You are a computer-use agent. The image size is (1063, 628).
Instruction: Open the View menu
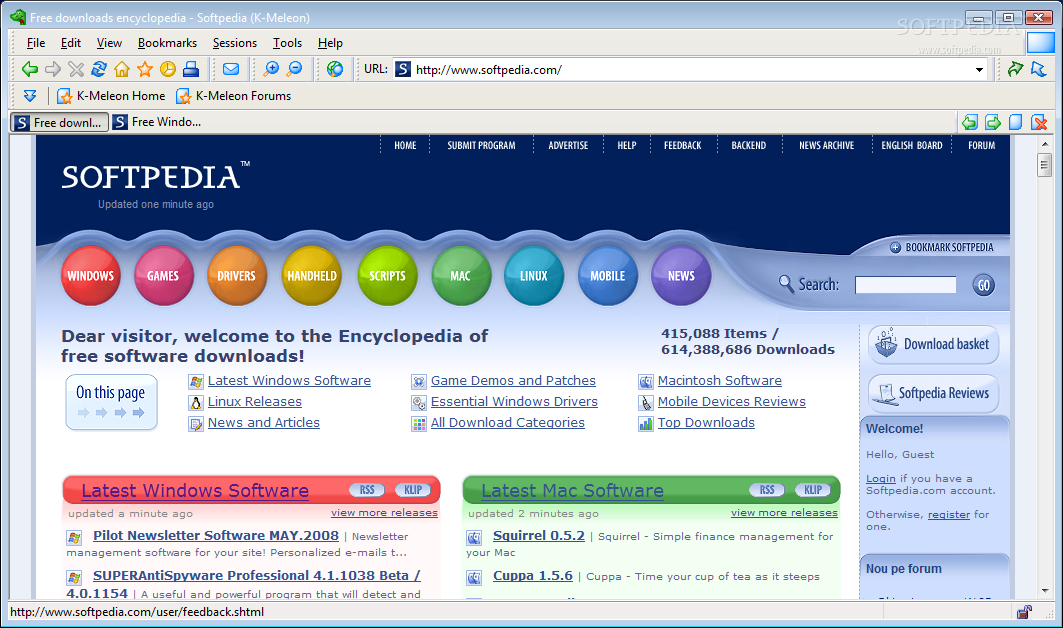[109, 43]
